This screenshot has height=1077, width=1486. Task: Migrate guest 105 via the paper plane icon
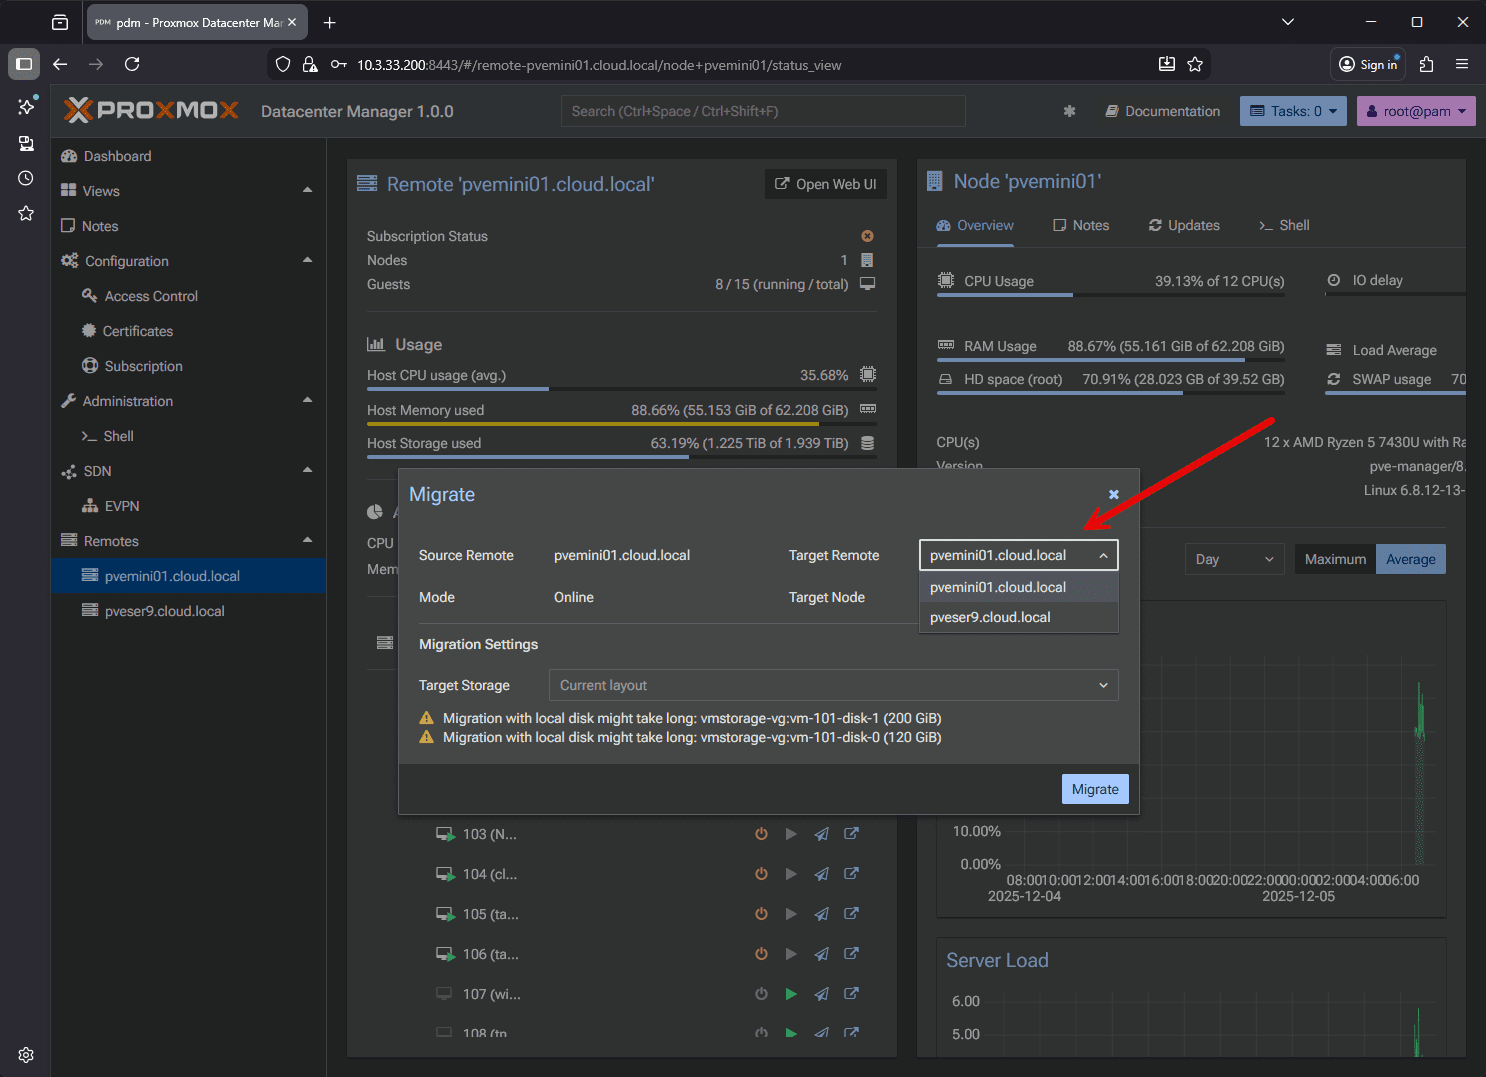pos(821,913)
